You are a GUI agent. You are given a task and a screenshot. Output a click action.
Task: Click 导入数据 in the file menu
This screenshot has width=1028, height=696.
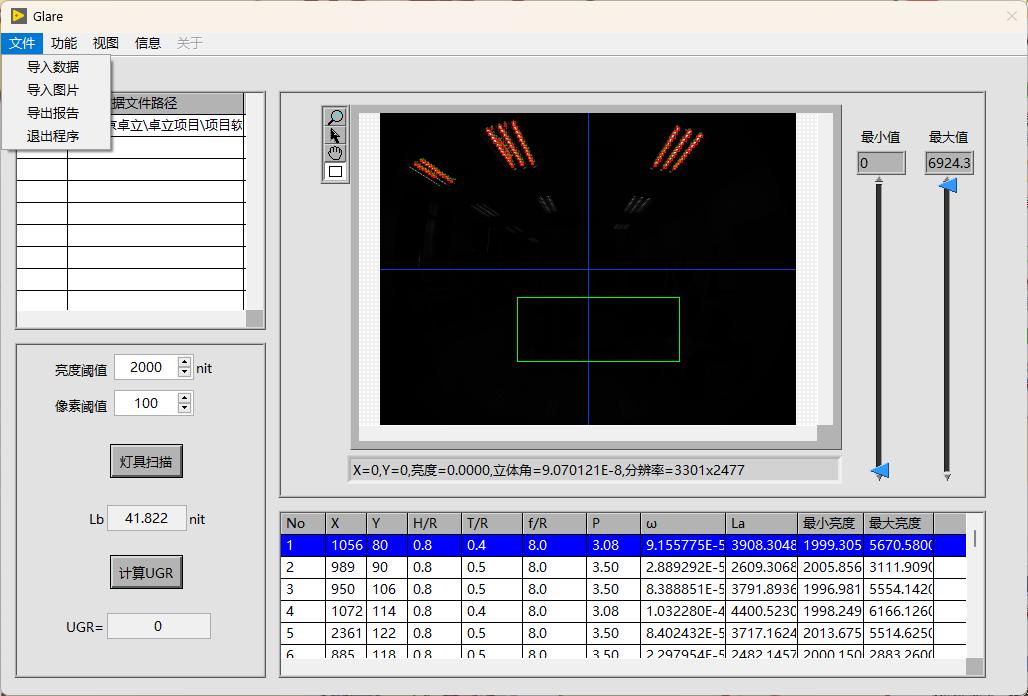coord(53,67)
